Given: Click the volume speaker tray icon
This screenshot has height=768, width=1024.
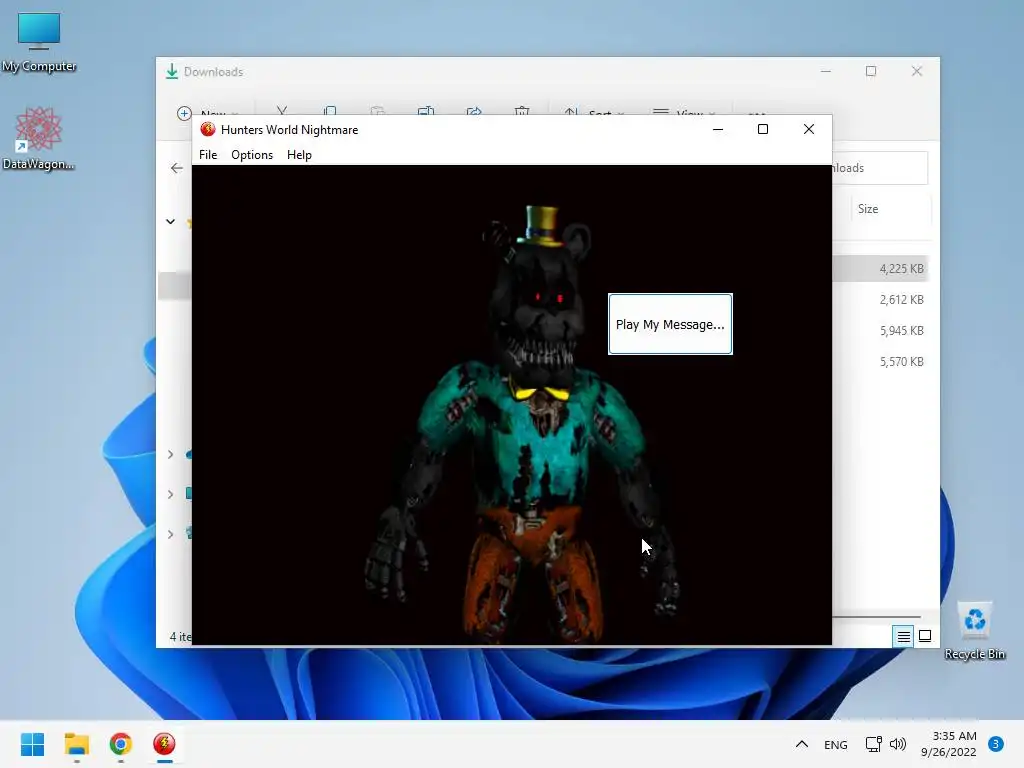Looking at the screenshot, I should pos(898,744).
